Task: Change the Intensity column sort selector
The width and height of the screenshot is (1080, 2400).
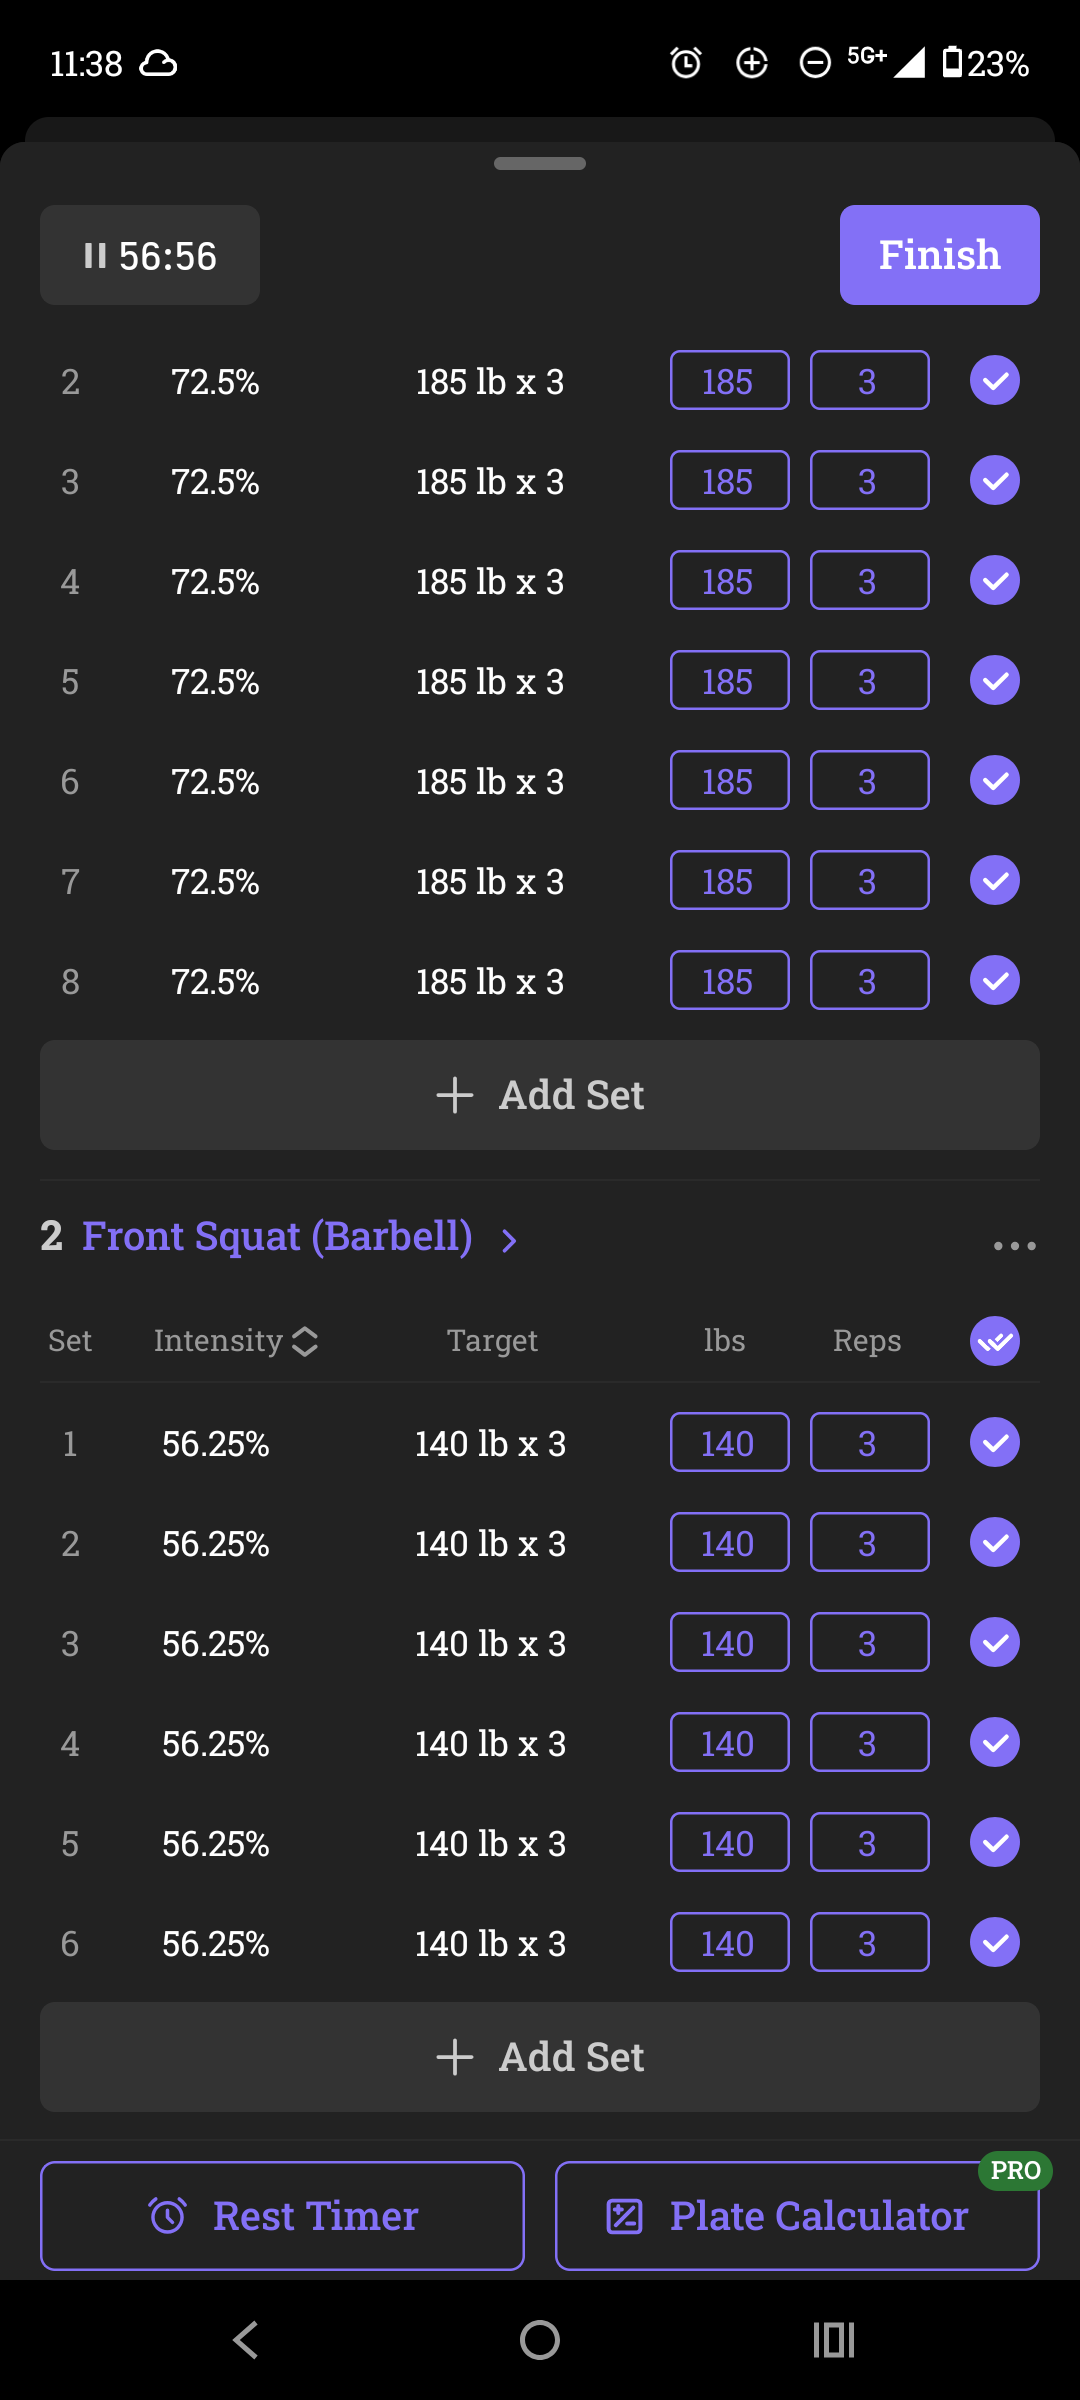Action: 236,1341
